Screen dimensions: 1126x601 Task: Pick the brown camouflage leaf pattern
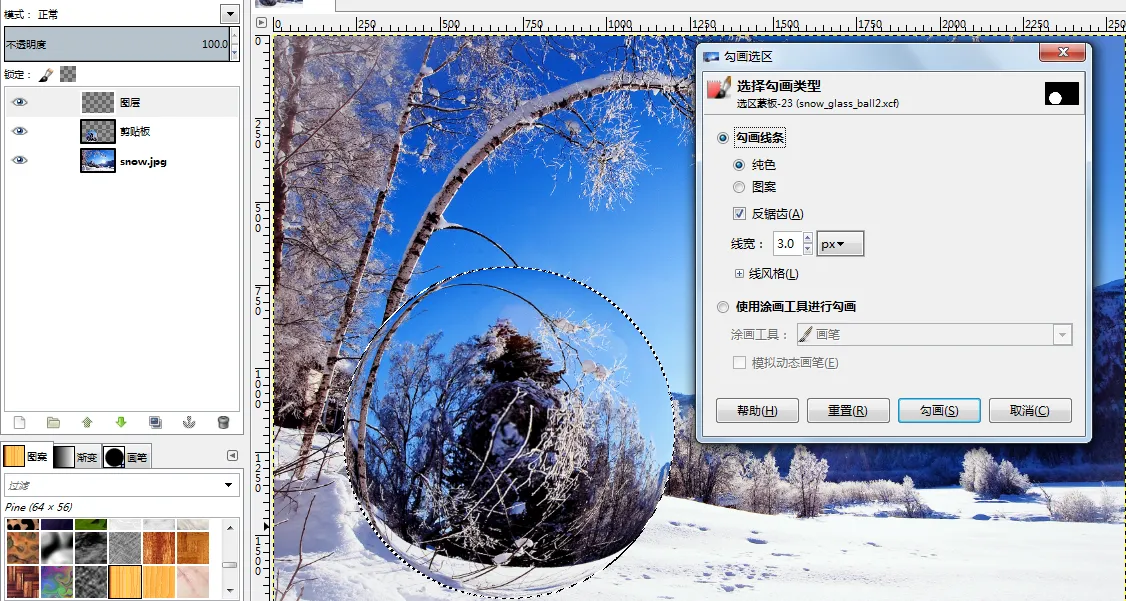(22, 548)
